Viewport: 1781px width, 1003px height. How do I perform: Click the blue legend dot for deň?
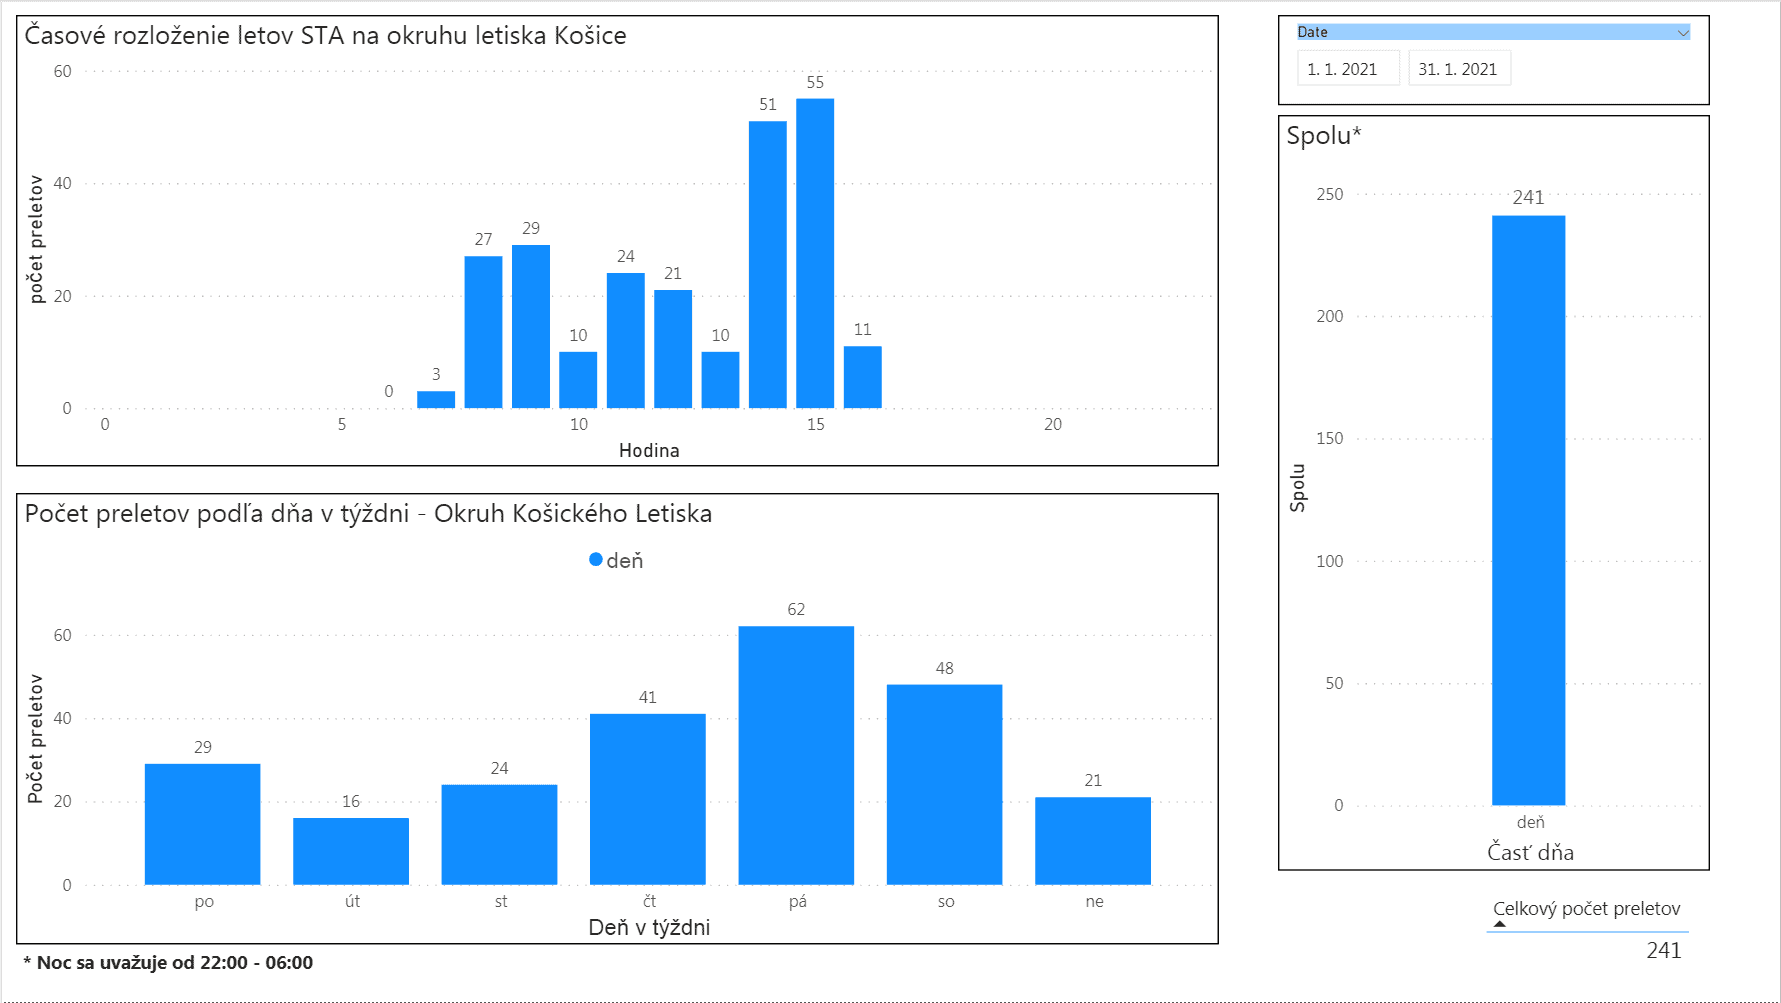pos(596,560)
